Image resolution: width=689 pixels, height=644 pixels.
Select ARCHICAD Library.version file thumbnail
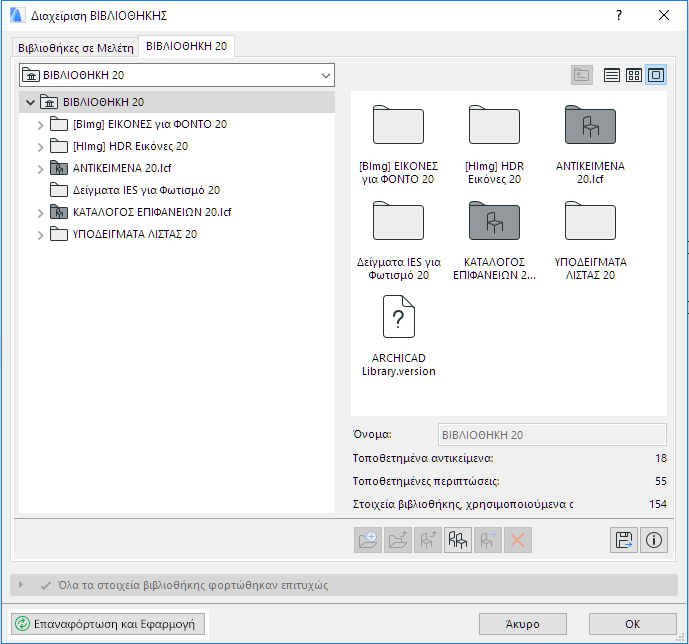[399, 317]
